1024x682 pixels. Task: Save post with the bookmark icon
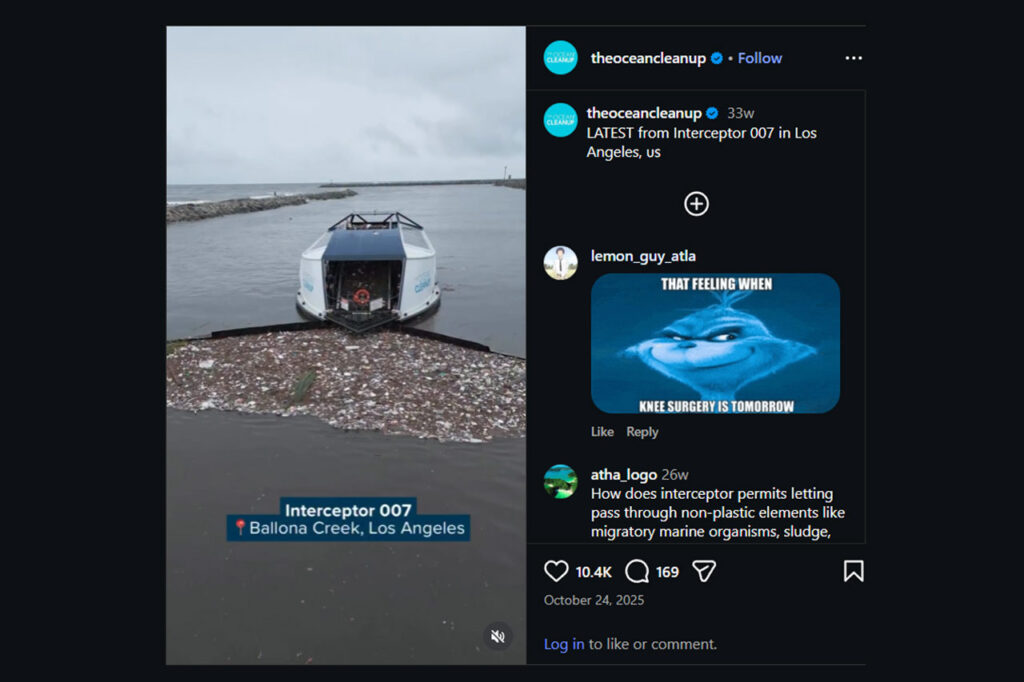pyautogui.click(x=853, y=571)
